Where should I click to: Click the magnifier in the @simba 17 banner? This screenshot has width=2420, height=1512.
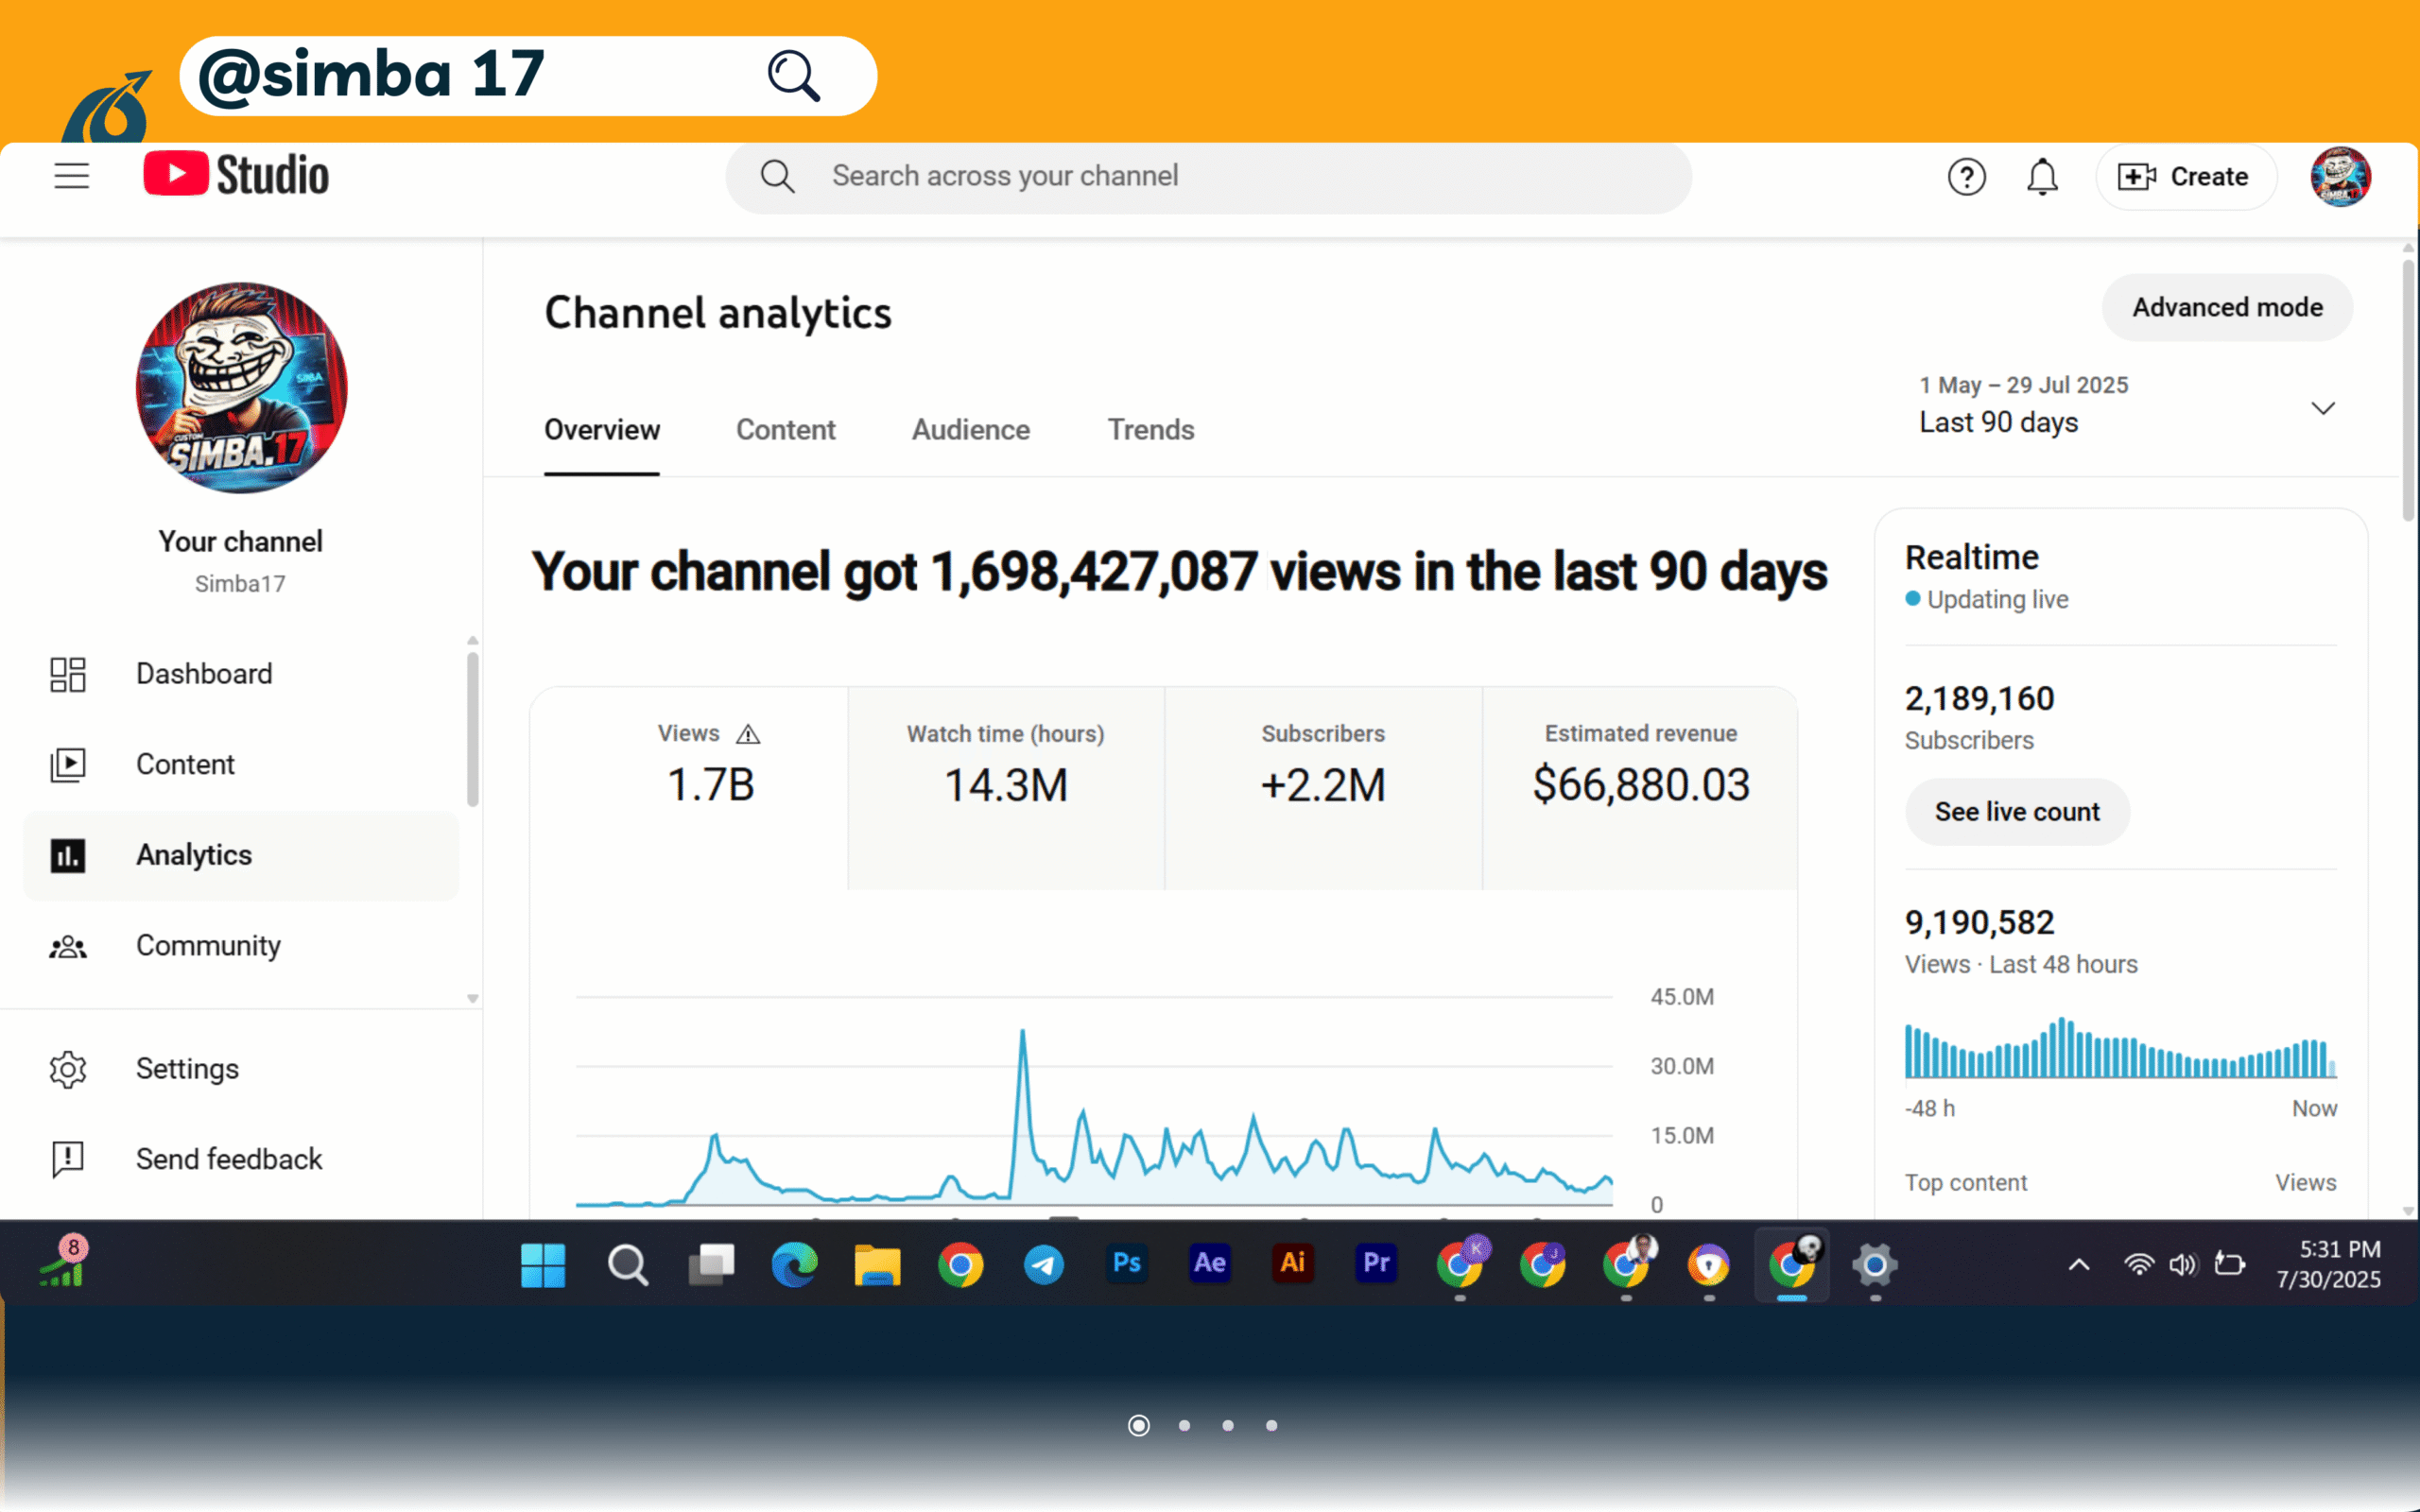[x=794, y=76]
